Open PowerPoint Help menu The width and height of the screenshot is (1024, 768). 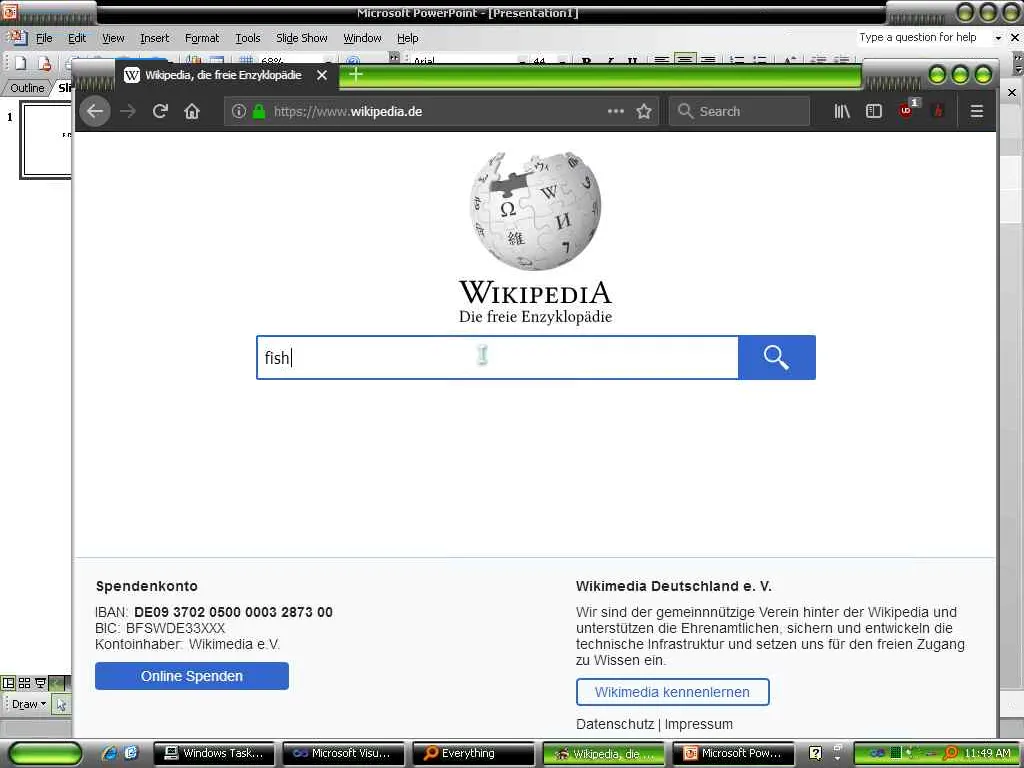coord(408,38)
